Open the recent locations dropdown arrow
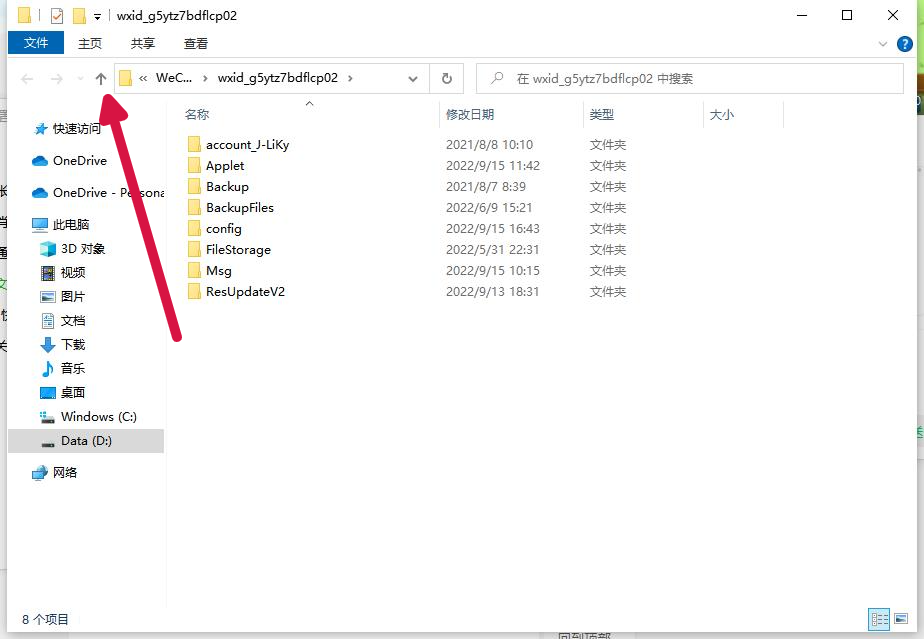This screenshot has height=639, width=924. 80,78
